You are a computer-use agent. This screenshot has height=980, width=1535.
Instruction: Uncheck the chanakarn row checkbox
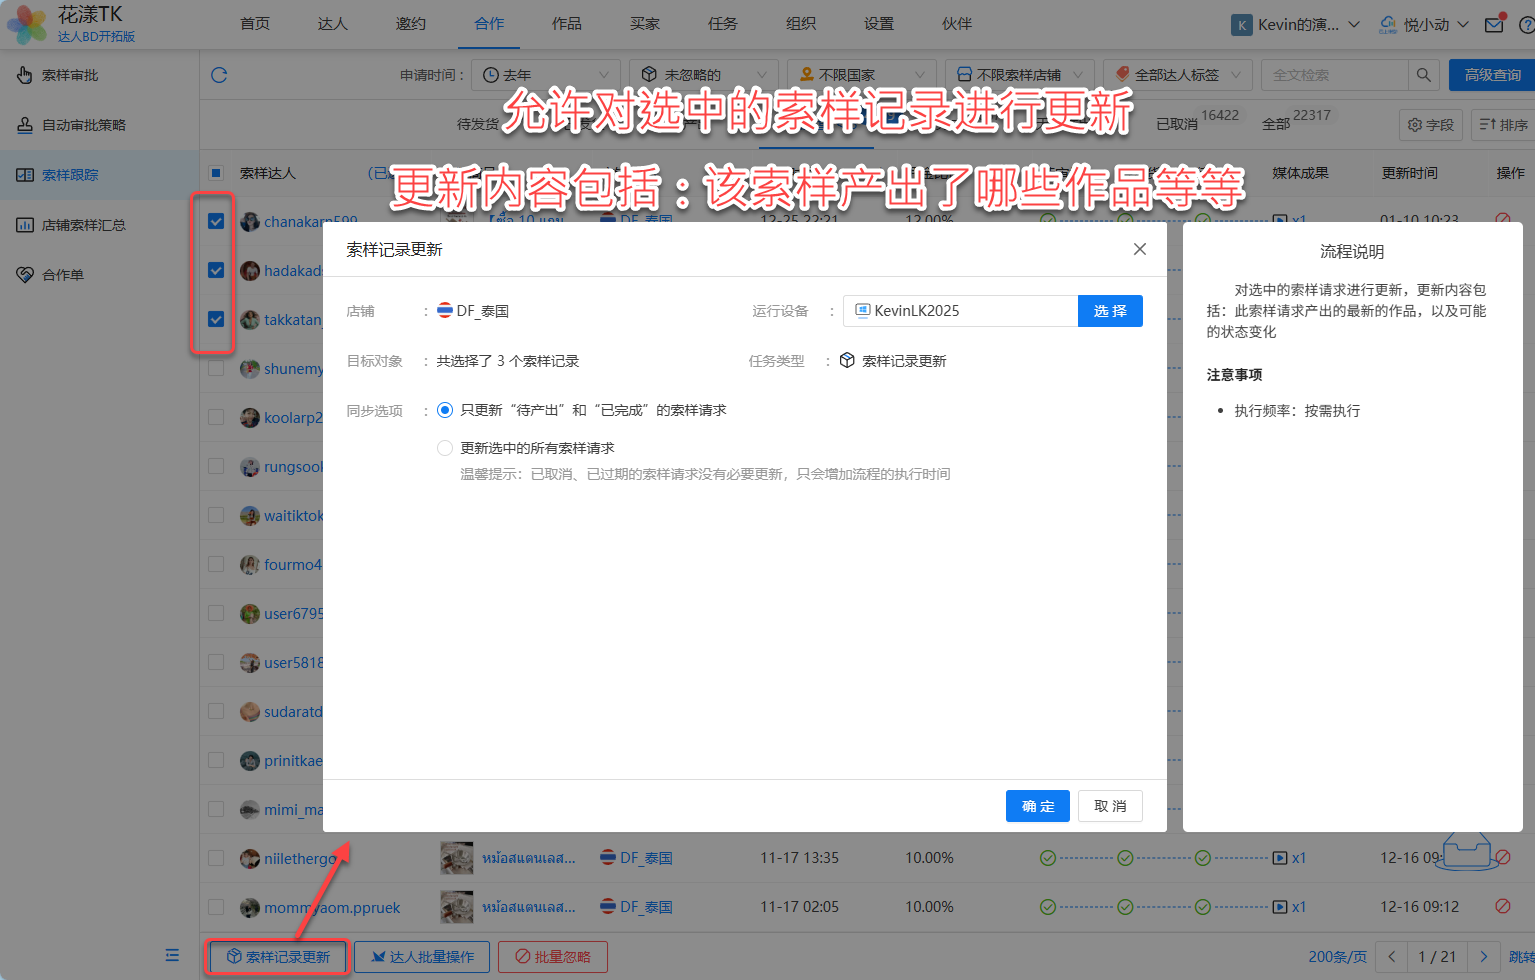[216, 221]
